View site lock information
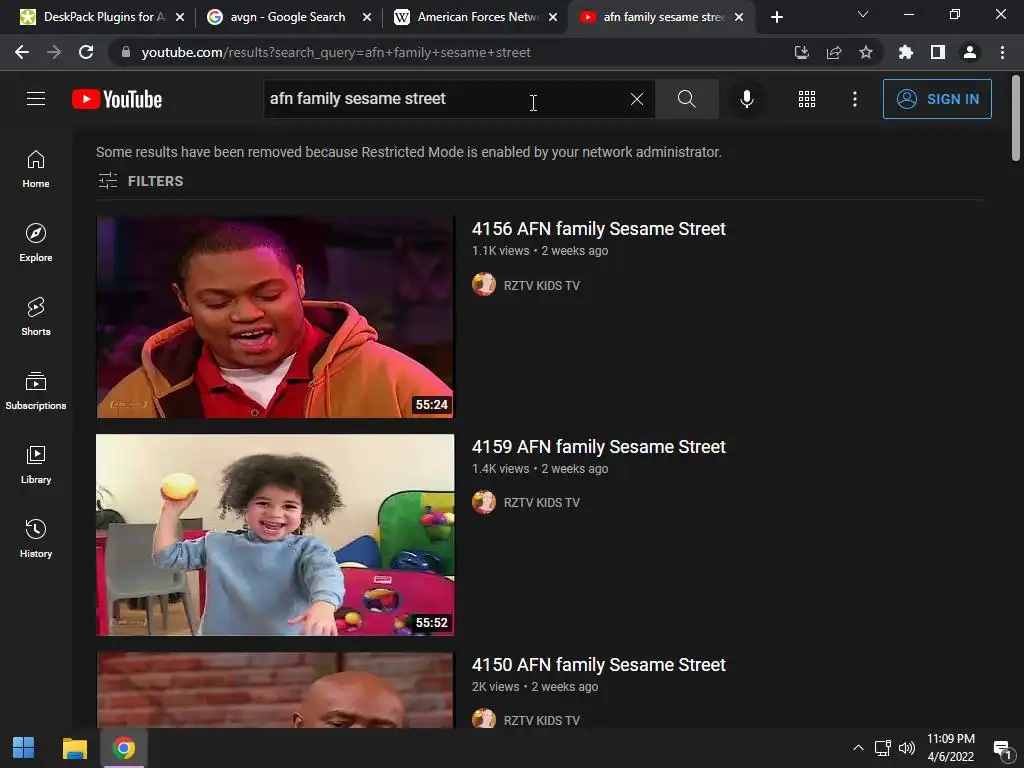Screen dimensions: 1024x768 tap(126, 52)
